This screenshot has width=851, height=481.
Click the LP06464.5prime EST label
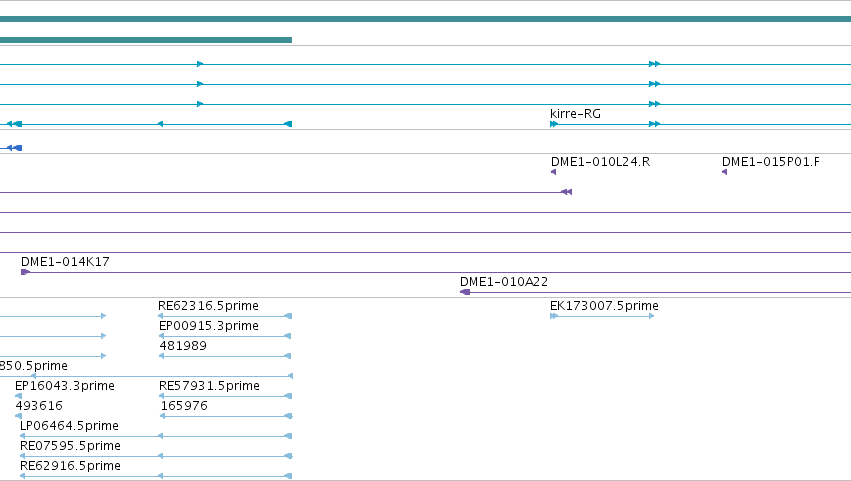coord(69,426)
